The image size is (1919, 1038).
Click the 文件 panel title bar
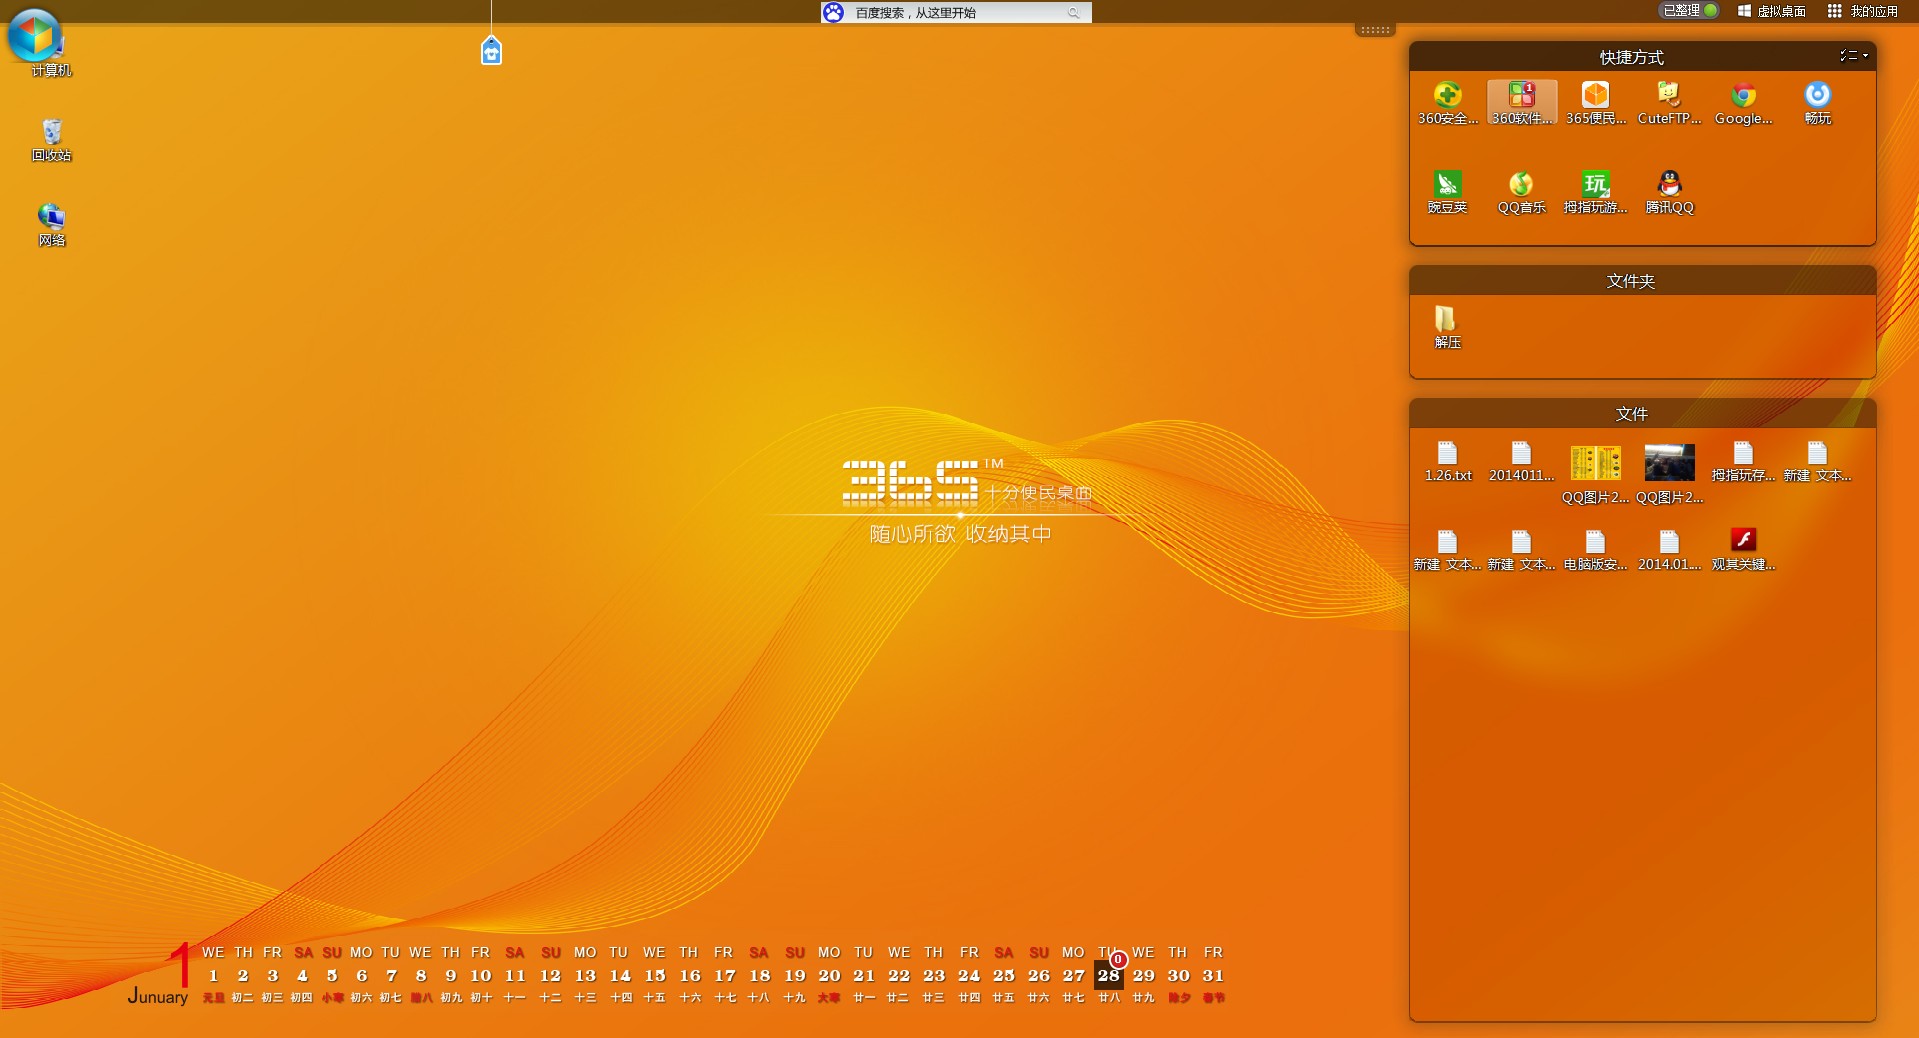point(1642,413)
